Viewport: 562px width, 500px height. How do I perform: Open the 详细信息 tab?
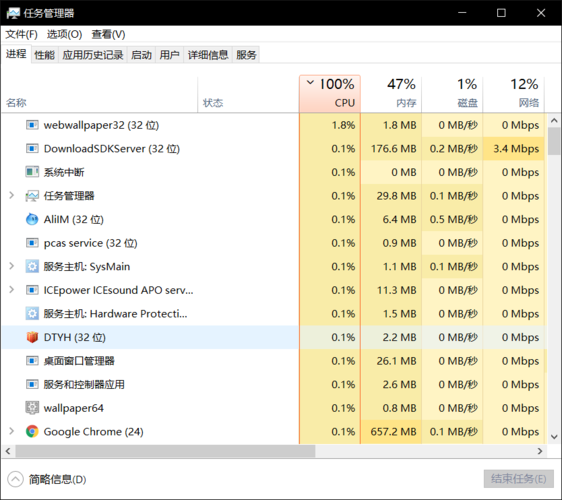[x=208, y=55]
